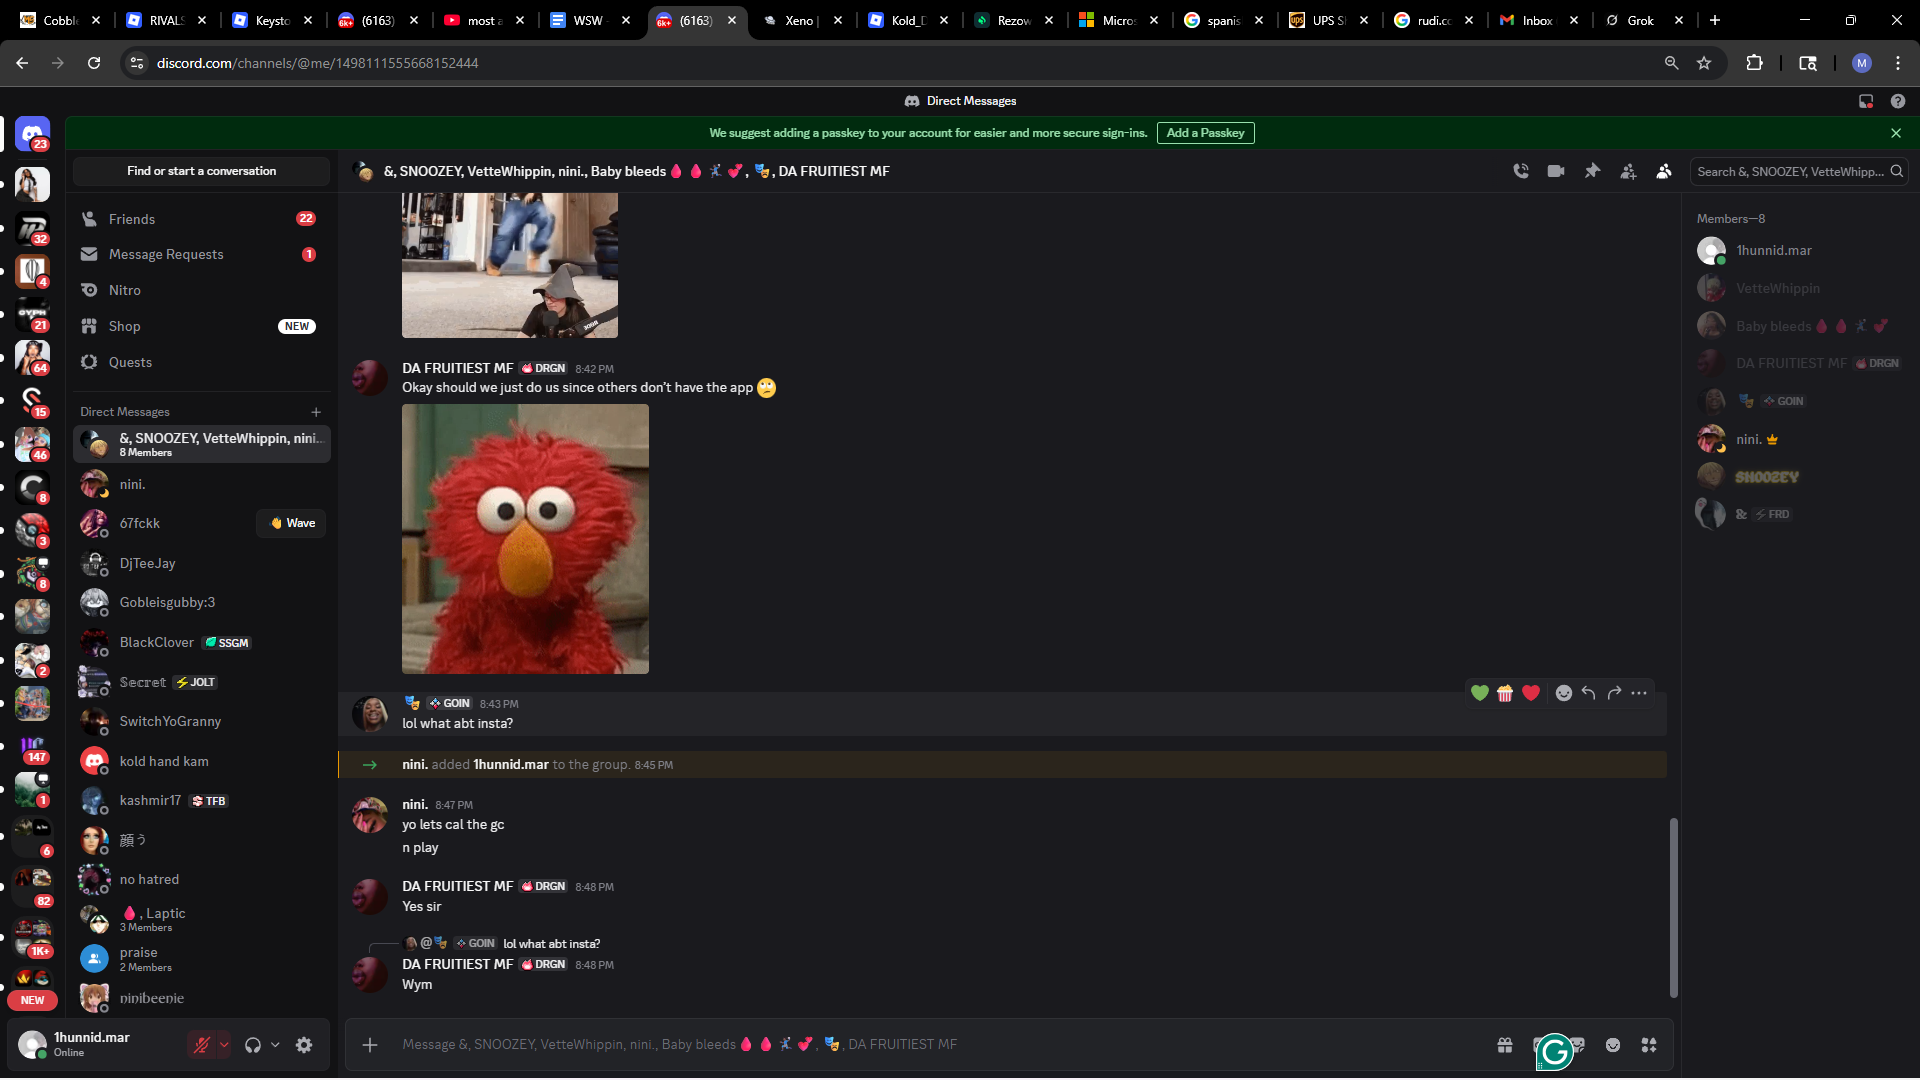Hide the member list panel
Screen dimensions: 1920x1080
pos(1664,171)
